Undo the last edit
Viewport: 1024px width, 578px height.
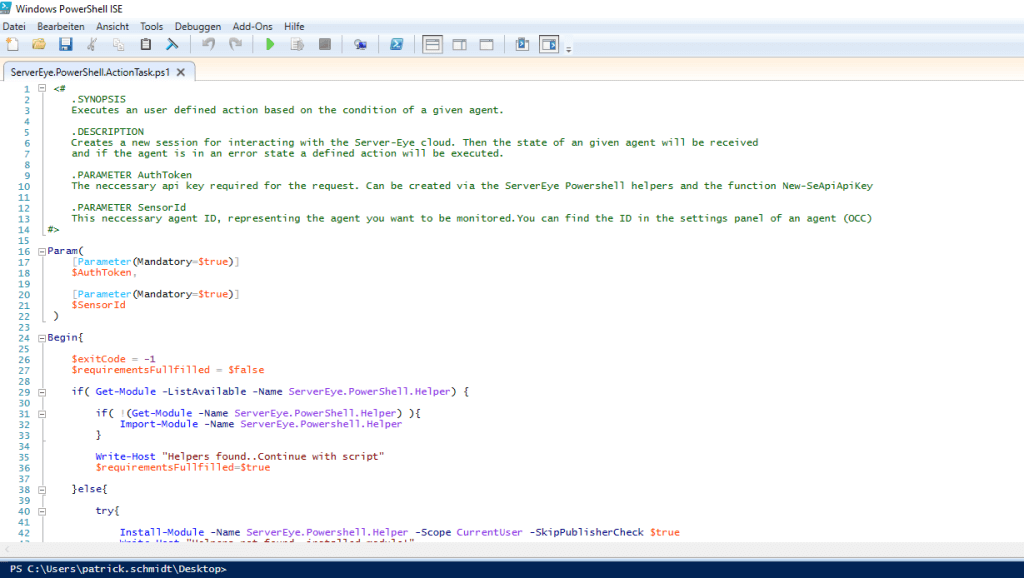[x=209, y=44]
